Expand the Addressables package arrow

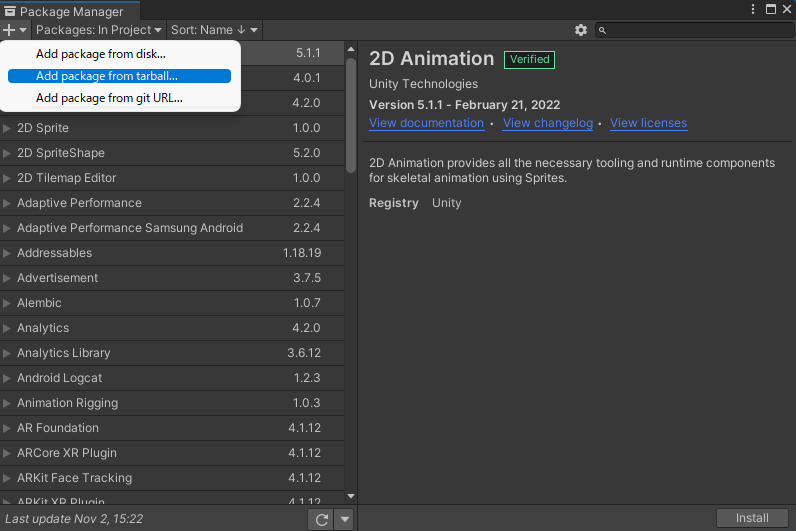[8, 253]
